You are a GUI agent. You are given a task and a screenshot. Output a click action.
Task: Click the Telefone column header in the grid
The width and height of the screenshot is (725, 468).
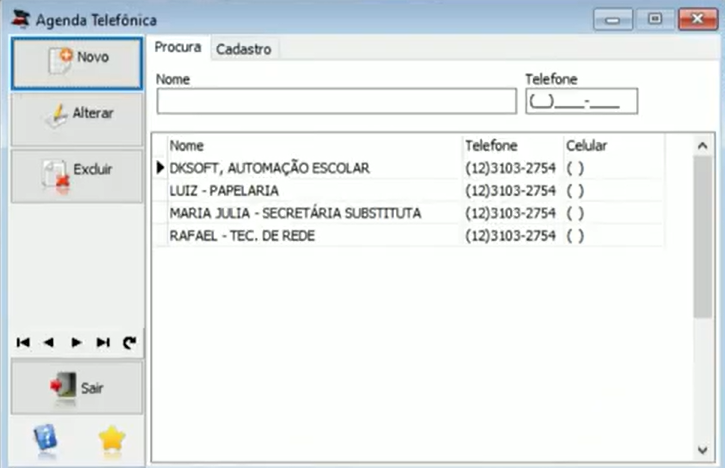513,146
